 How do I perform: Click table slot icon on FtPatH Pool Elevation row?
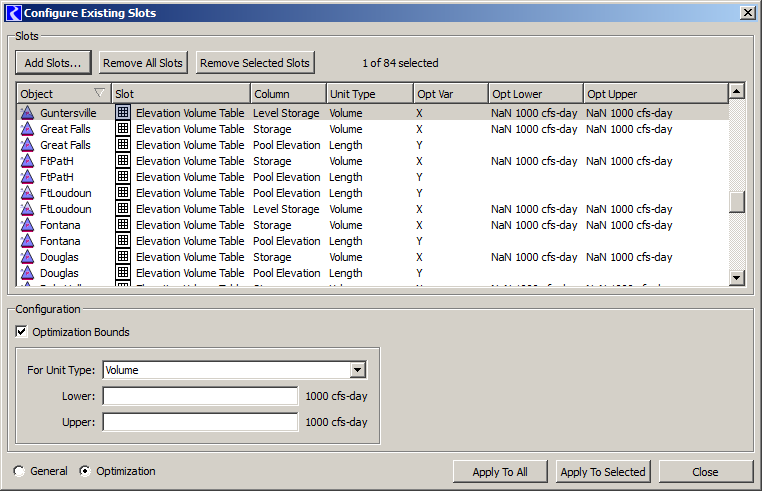(x=123, y=176)
